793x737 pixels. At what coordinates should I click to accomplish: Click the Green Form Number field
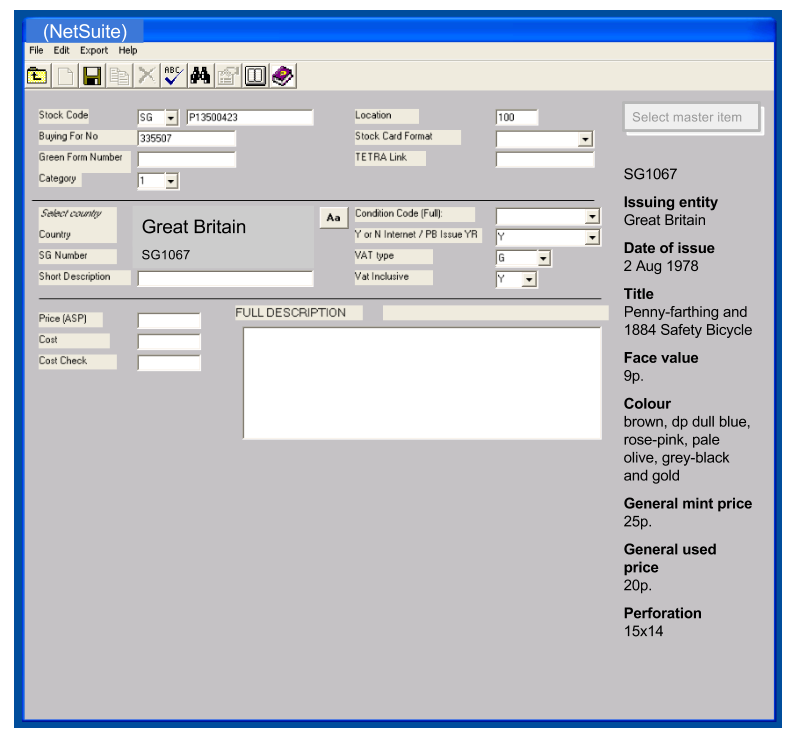pyautogui.click(x=187, y=160)
